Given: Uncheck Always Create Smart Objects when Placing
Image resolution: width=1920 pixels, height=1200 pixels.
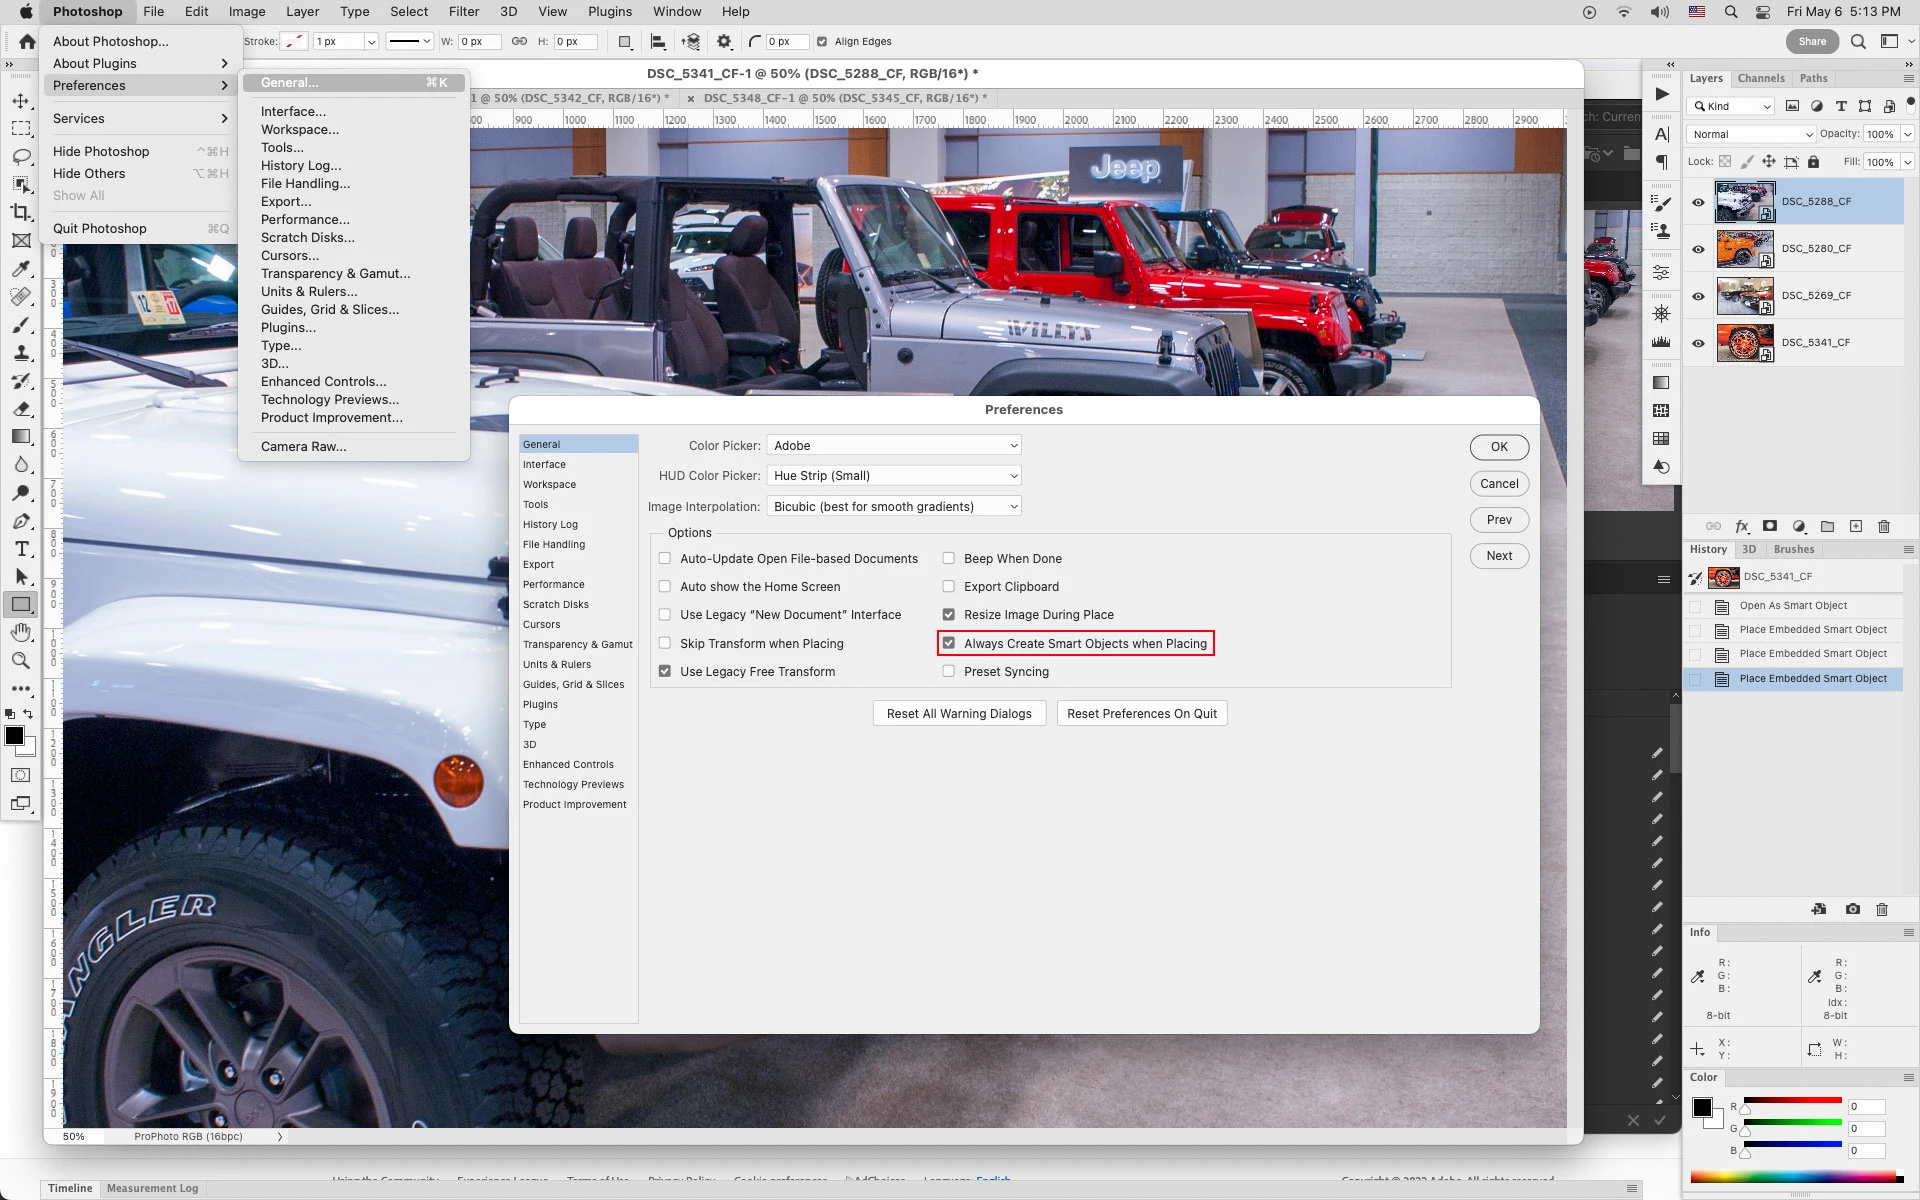Looking at the screenshot, I should pyautogui.click(x=948, y=643).
